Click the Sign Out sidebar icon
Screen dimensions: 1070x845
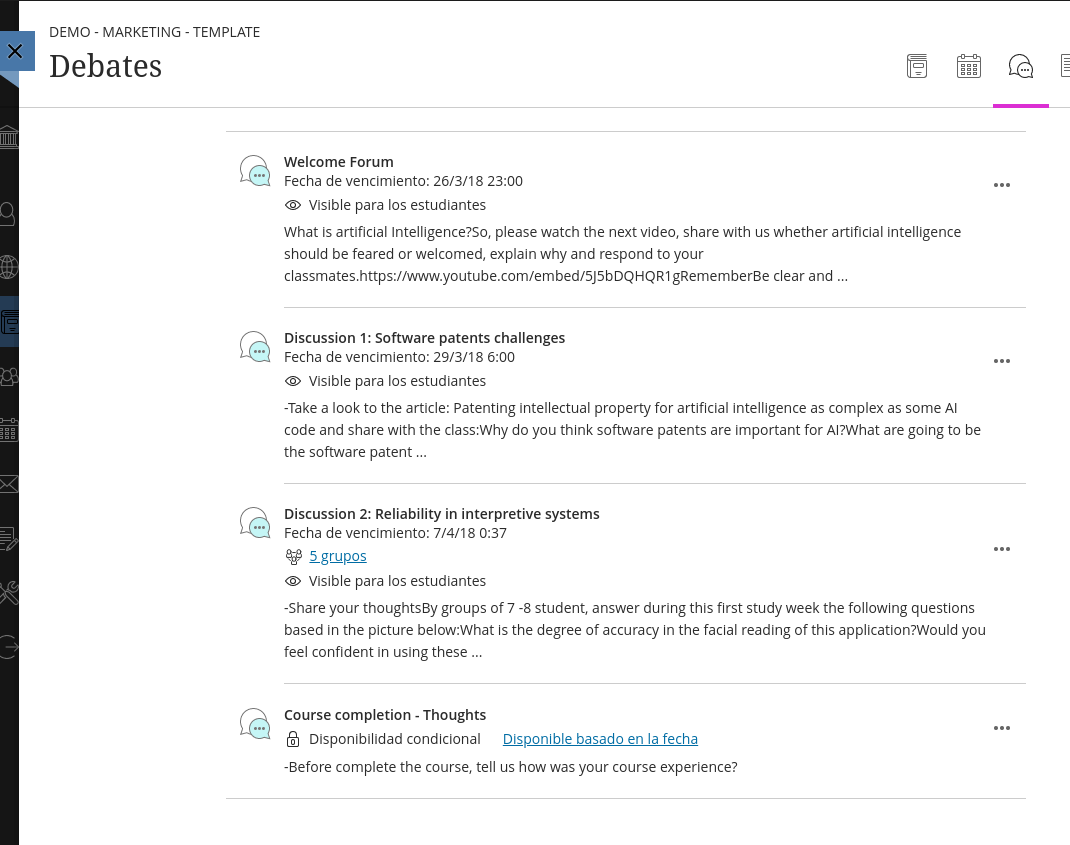point(9,646)
